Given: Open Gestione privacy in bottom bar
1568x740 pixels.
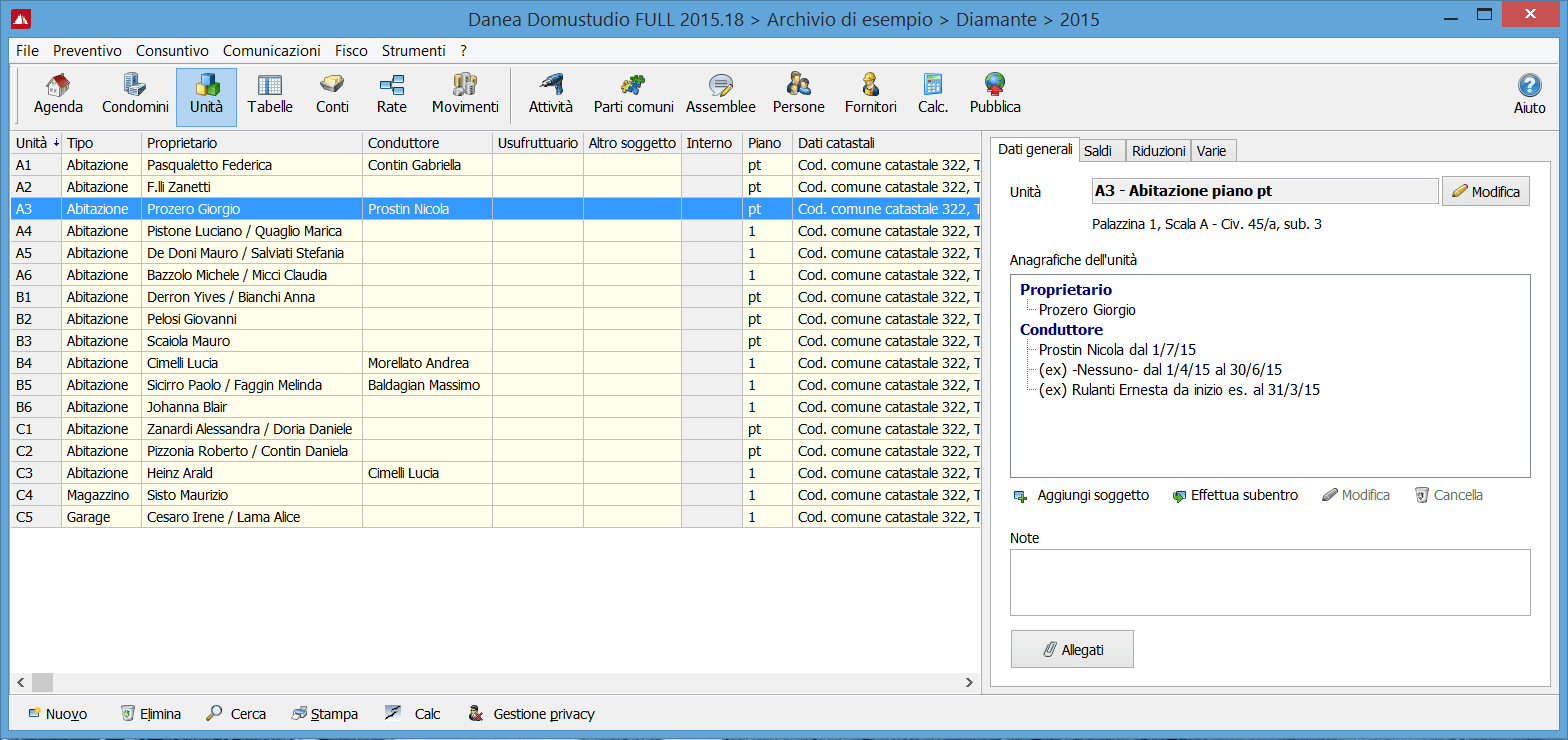Looking at the screenshot, I should tap(531, 714).
